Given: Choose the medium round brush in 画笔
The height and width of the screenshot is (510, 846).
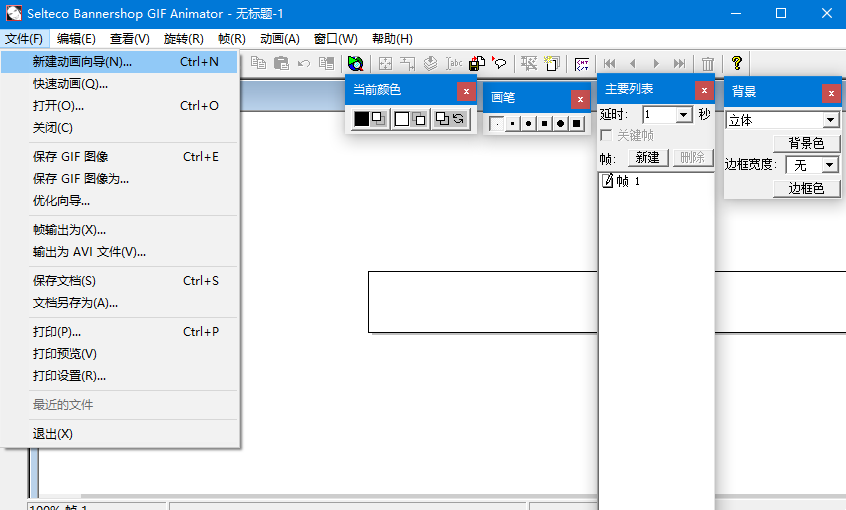Looking at the screenshot, I should [x=528, y=124].
